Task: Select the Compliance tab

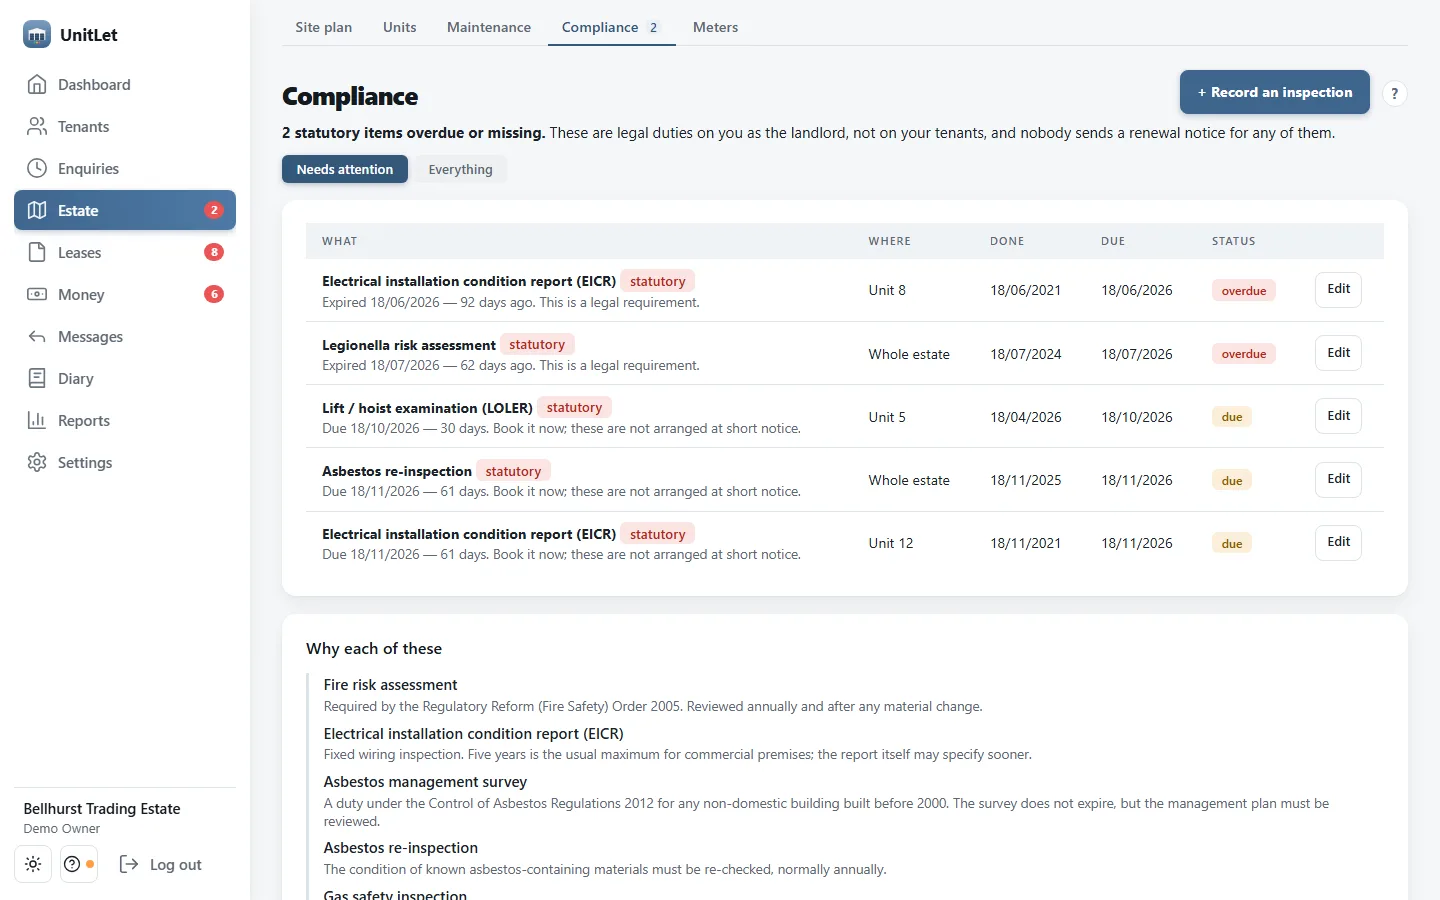Action: [x=611, y=27]
